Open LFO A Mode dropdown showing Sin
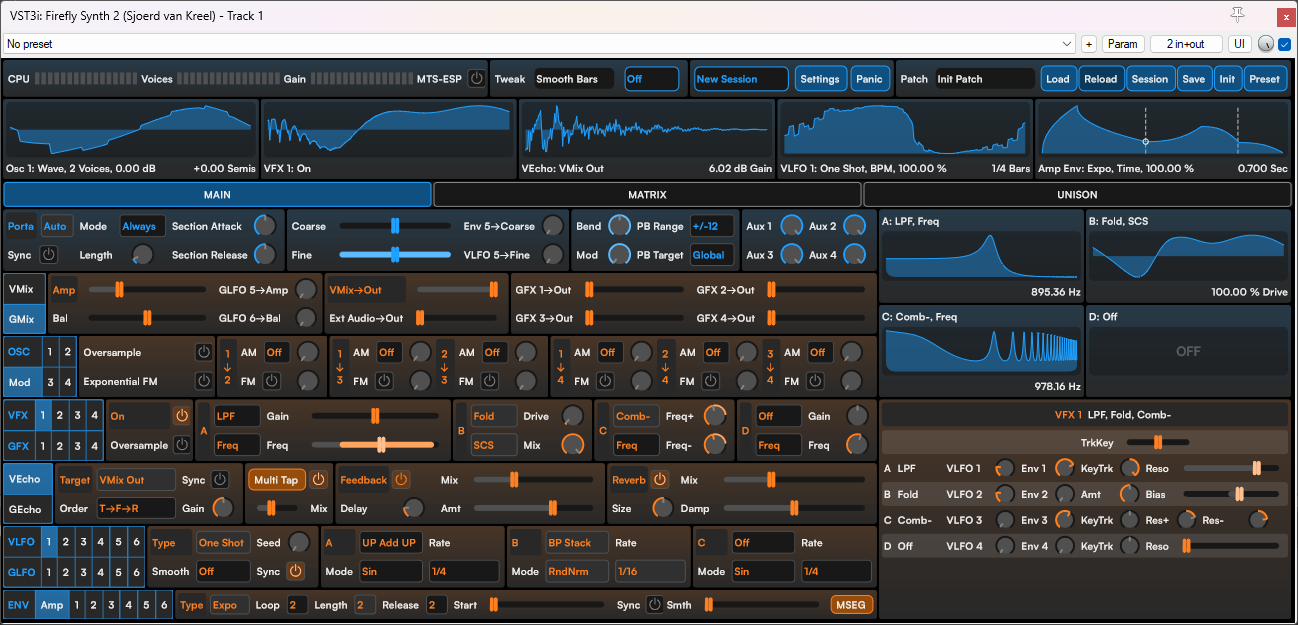This screenshot has width=1298, height=625. (390, 572)
